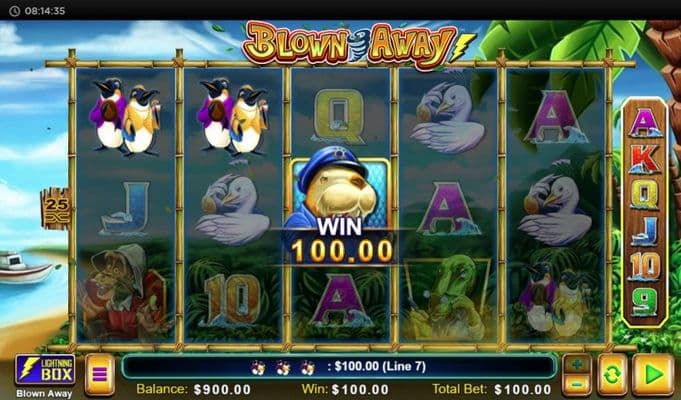This screenshot has width=681, height=400.
Task: Click the orange 10 in side paytable
Action: (645, 266)
